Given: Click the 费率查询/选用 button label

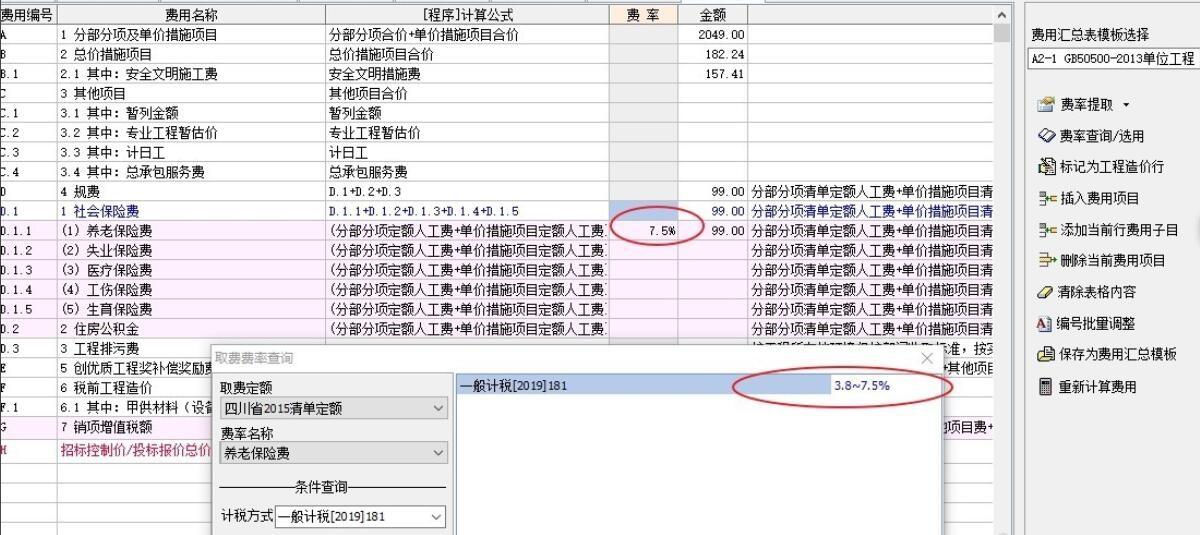Looking at the screenshot, I should tap(1102, 136).
